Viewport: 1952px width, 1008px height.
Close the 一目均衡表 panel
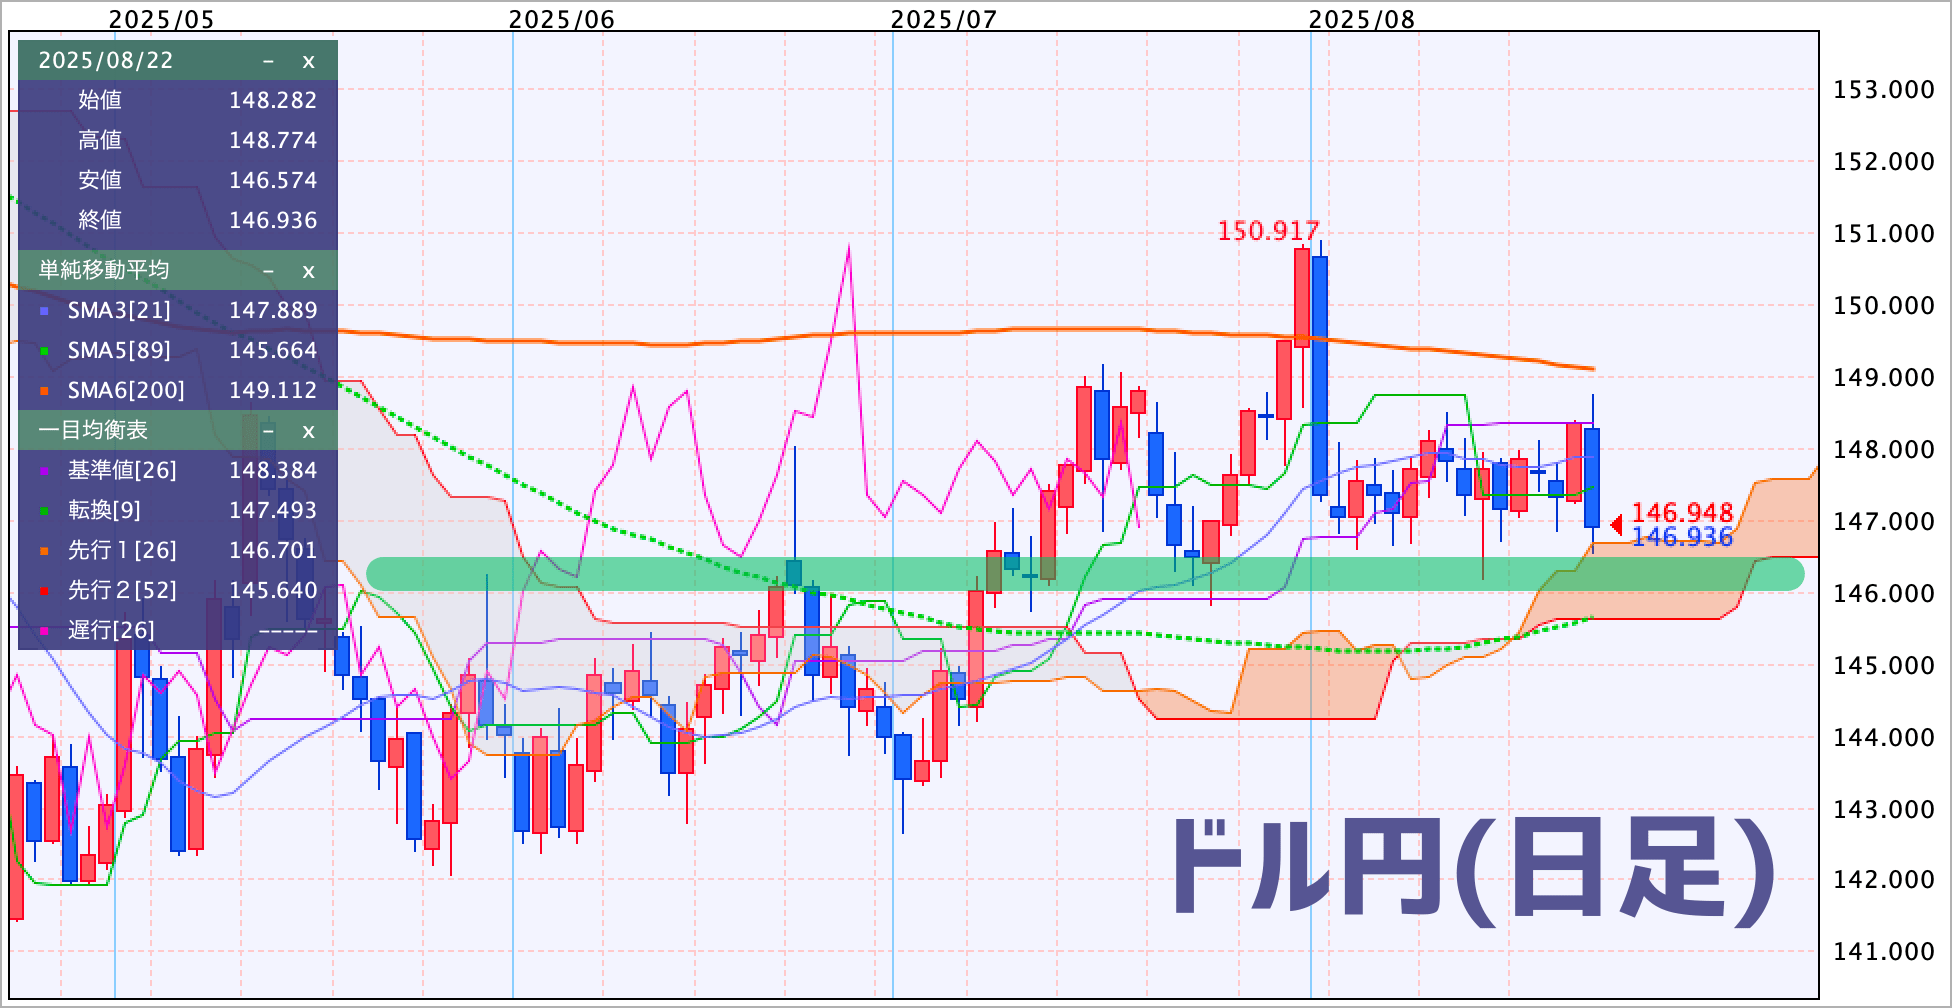tap(308, 431)
